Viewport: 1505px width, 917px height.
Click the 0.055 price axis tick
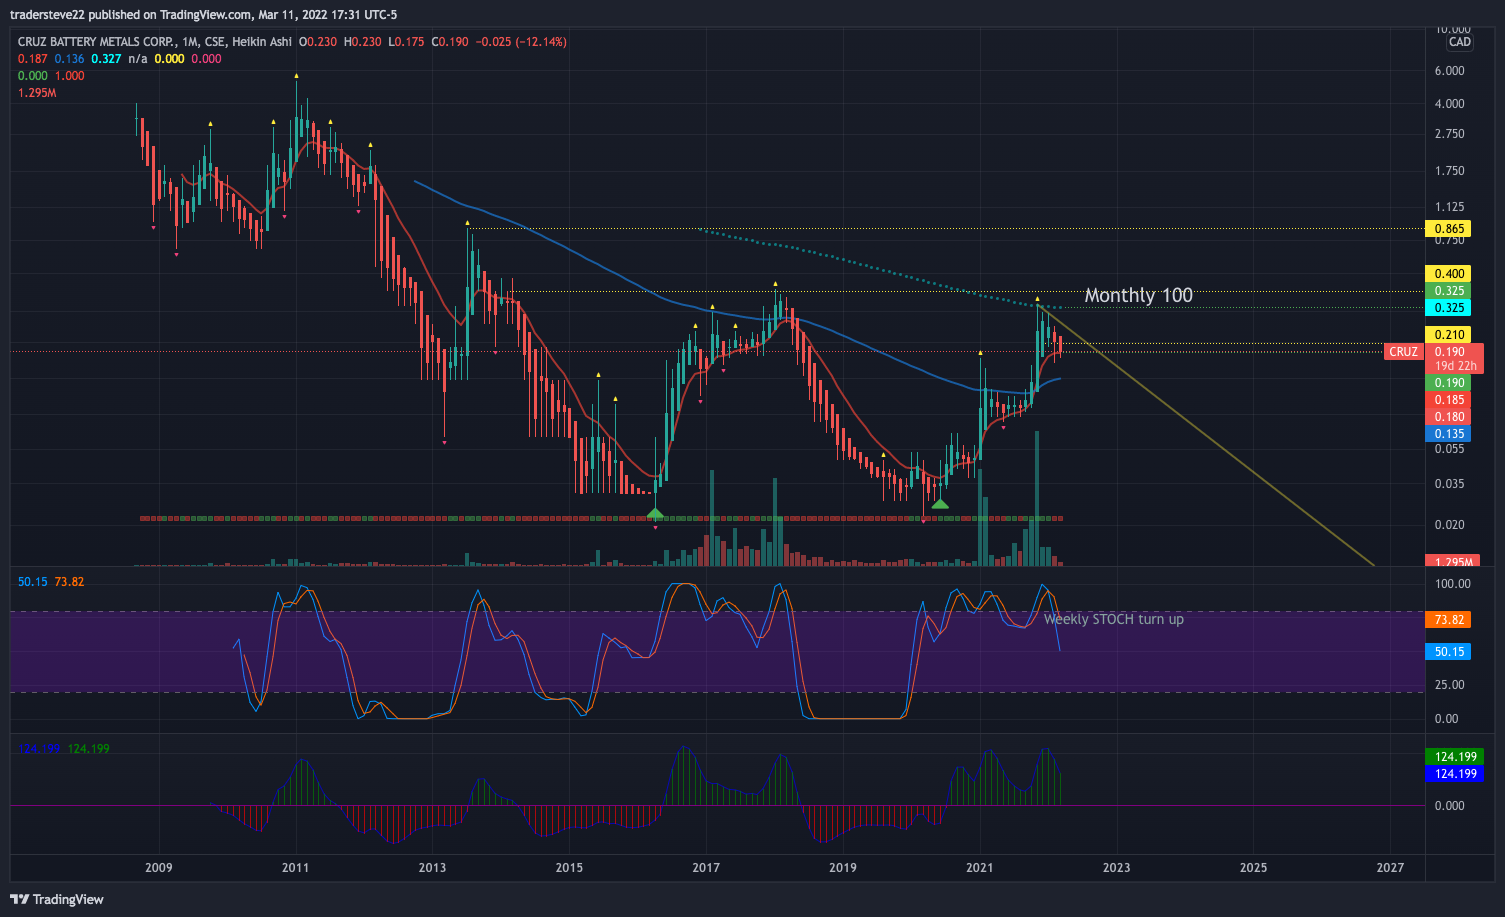tap(1449, 449)
